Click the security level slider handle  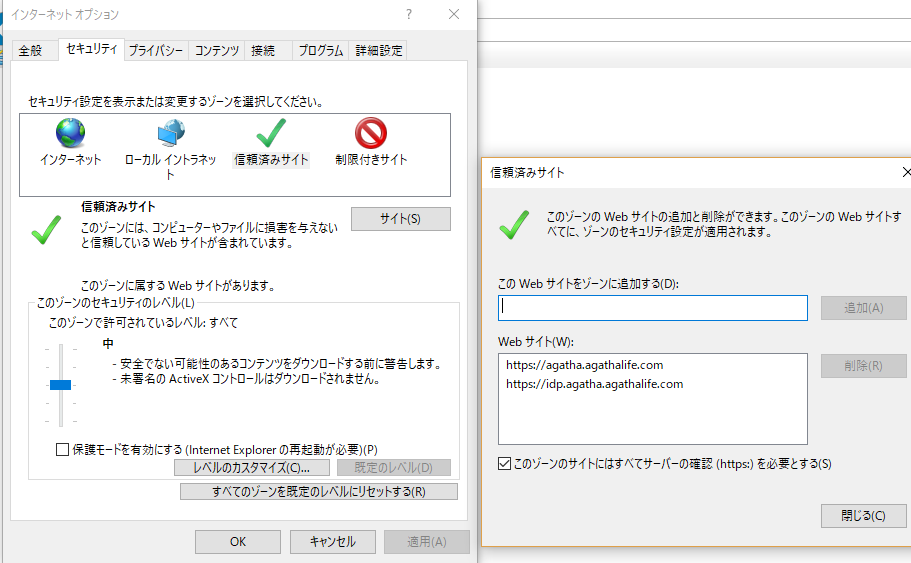point(60,385)
